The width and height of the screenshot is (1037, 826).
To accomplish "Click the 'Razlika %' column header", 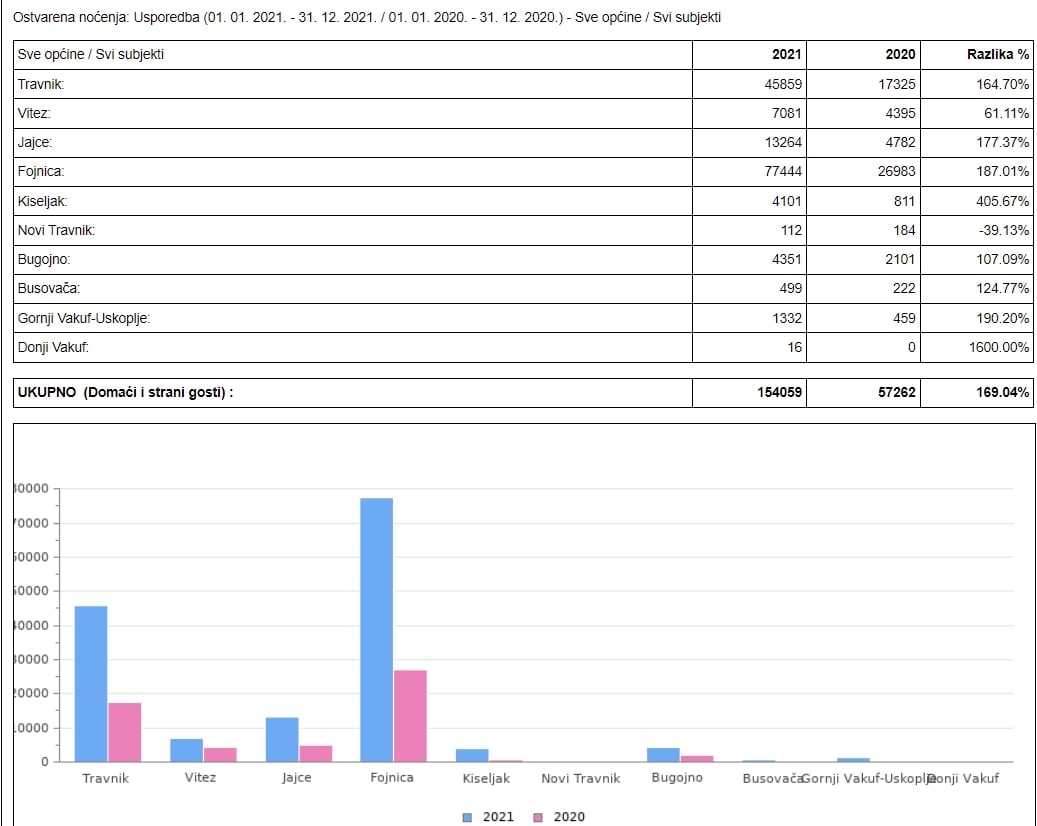I will point(996,55).
